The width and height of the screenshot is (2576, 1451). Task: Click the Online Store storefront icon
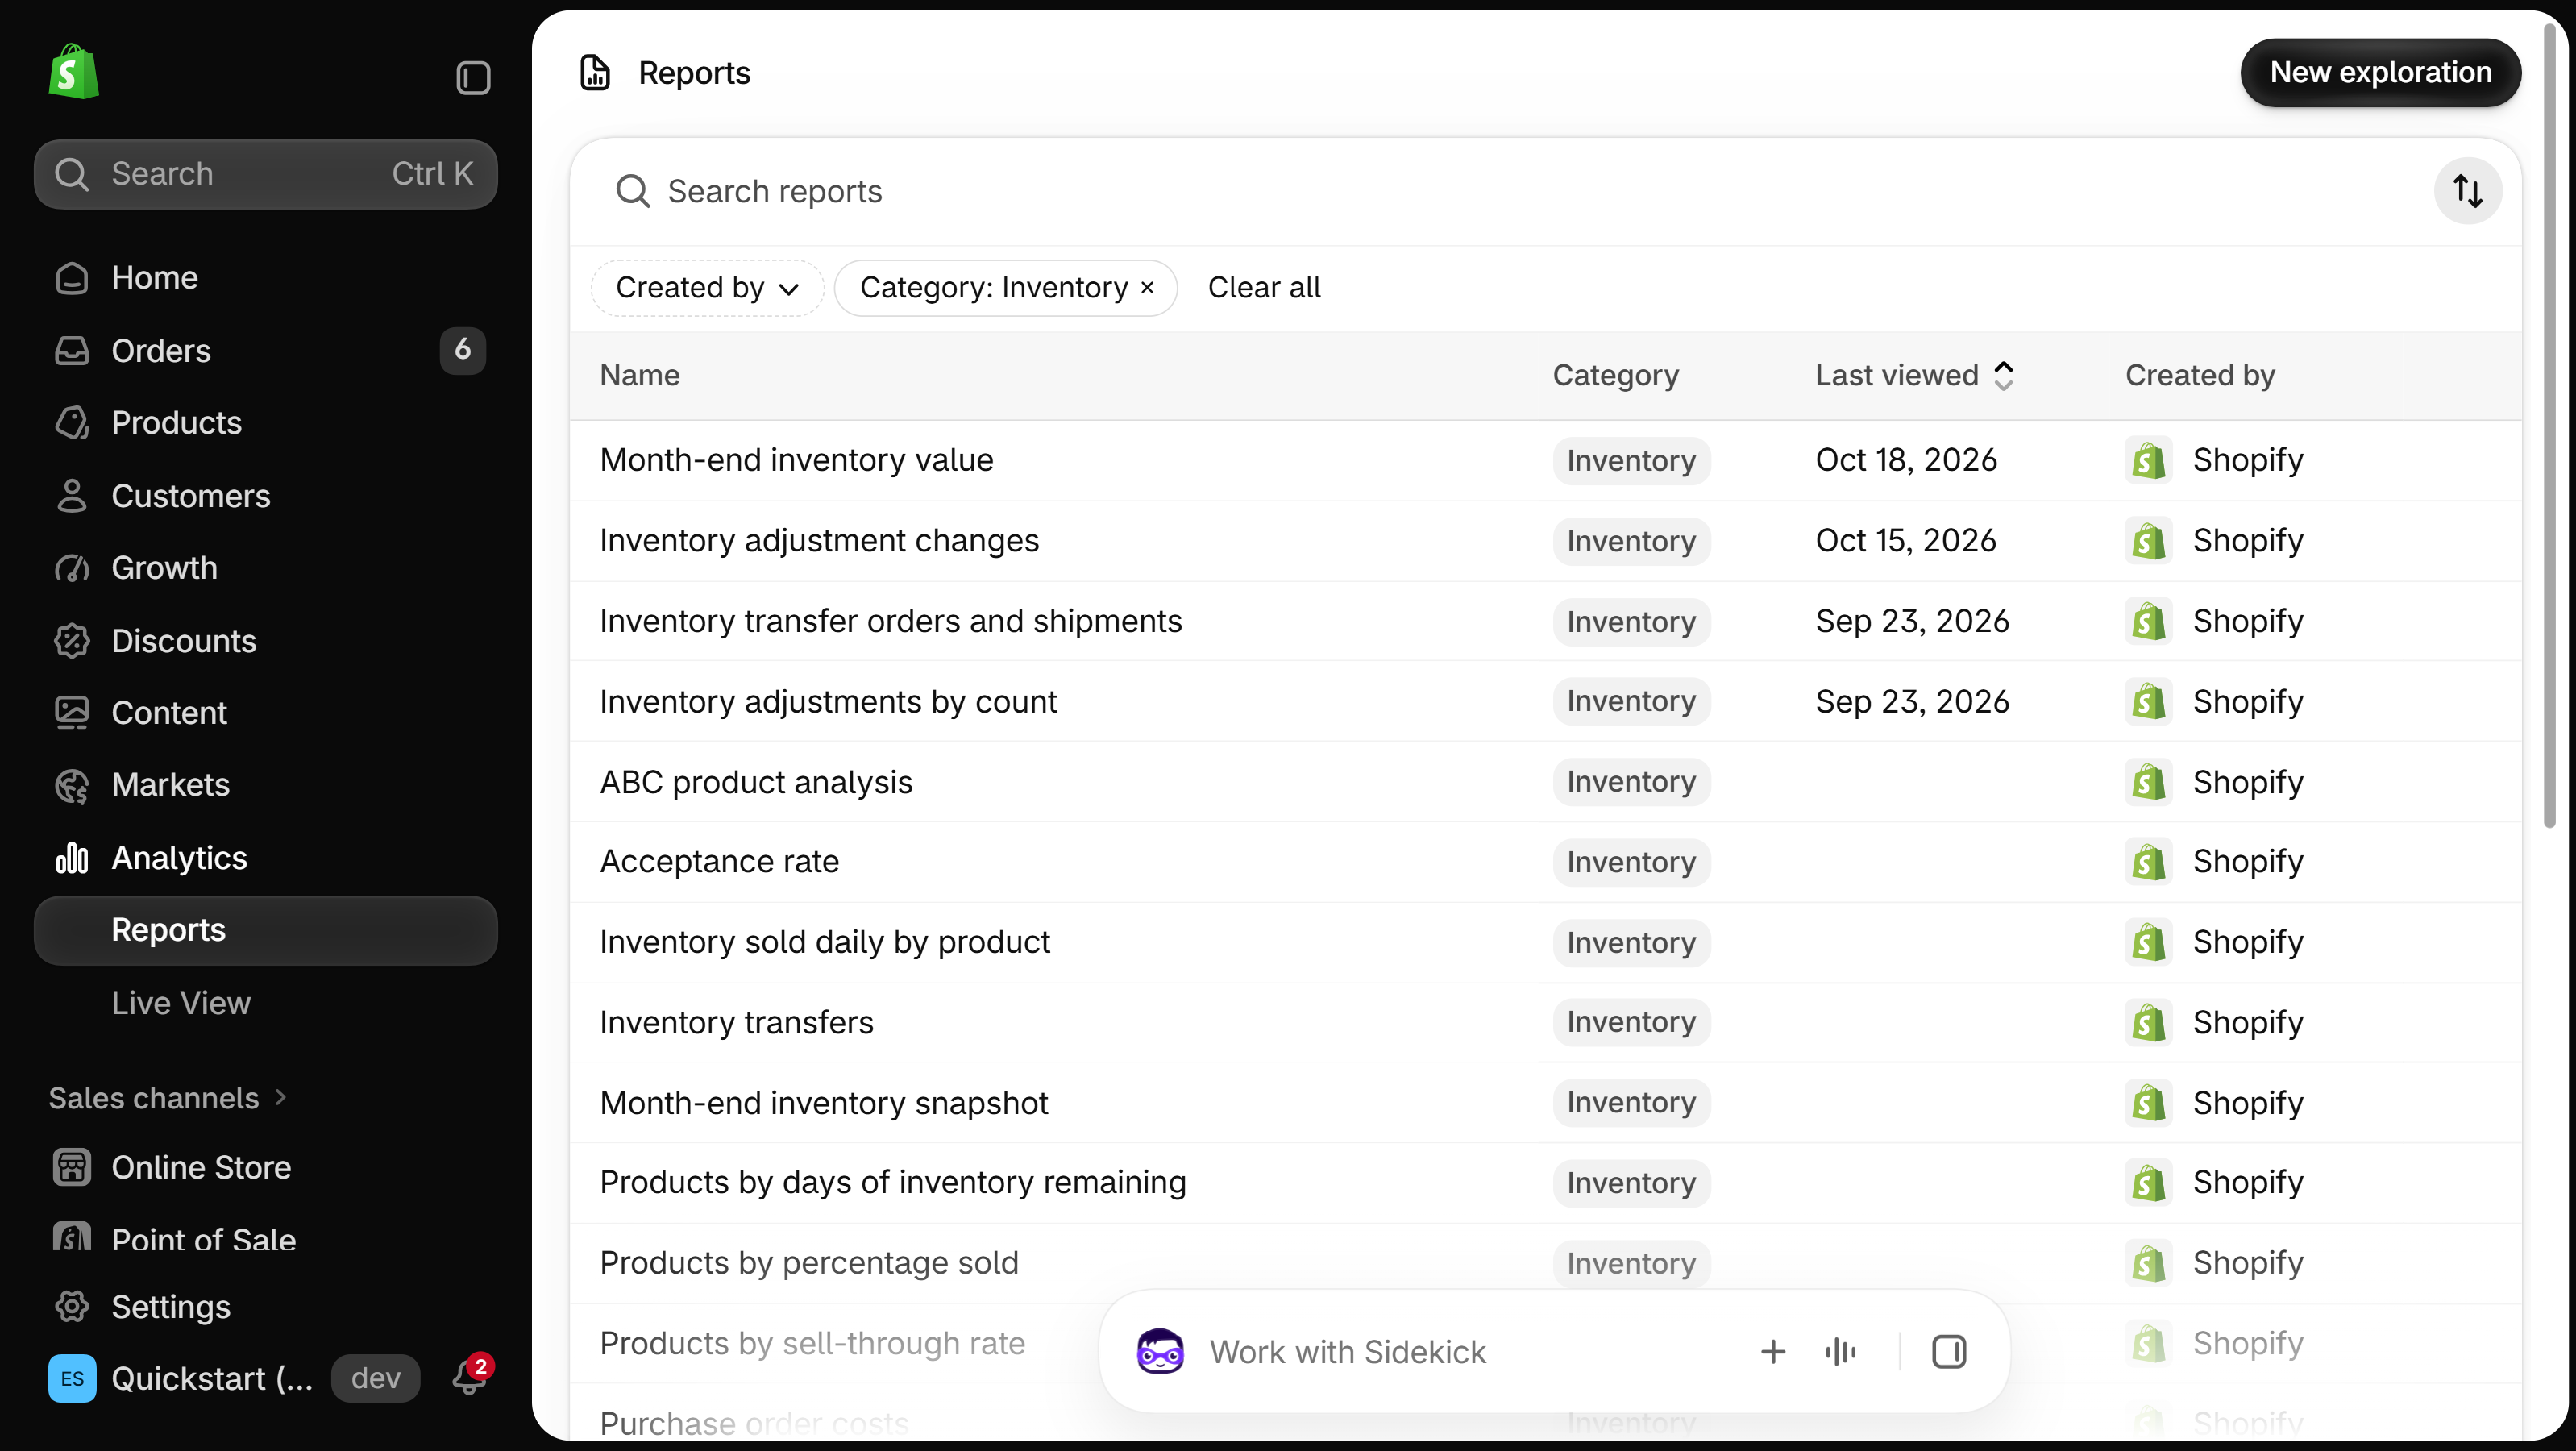[72, 1167]
